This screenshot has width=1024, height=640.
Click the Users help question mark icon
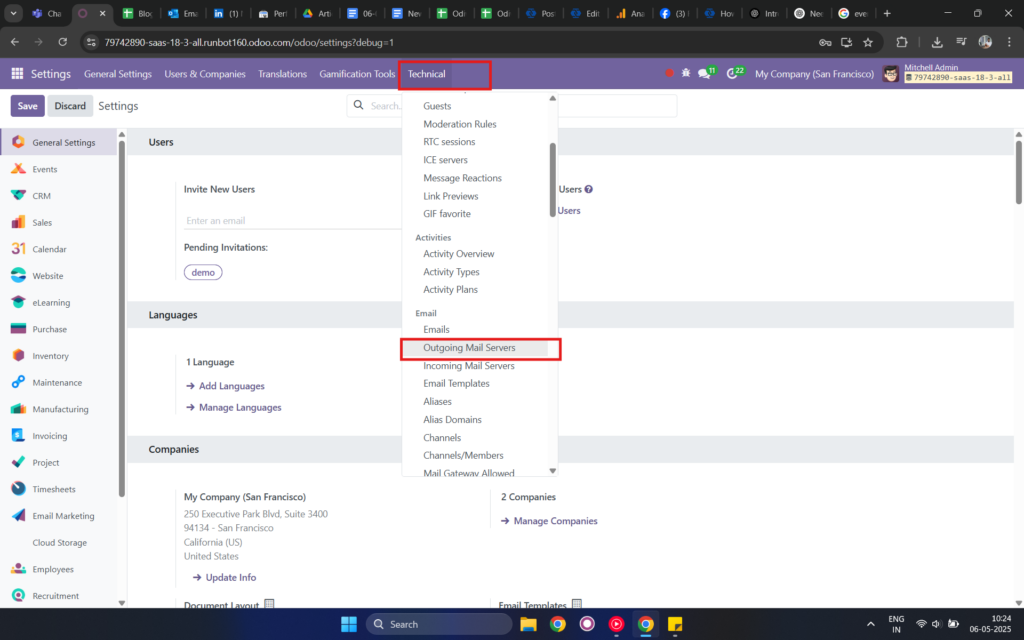coord(588,189)
